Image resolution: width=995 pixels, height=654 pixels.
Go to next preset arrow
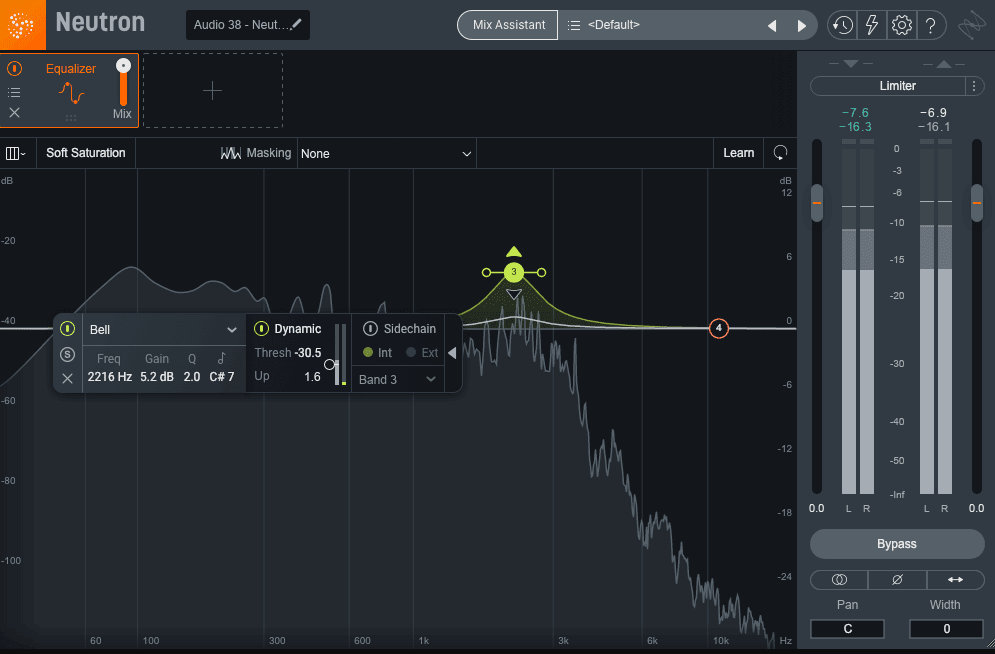point(801,25)
